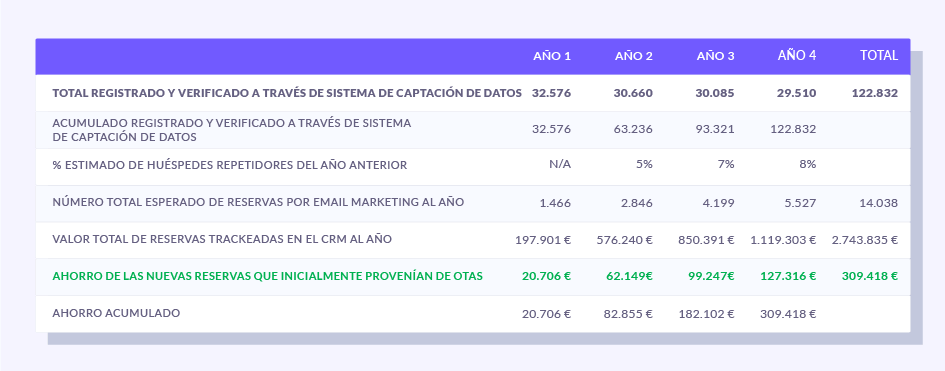Click the 182.102 € accumulated savings cell
This screenshot has width=945, height=371.
[x=706, y=314]
